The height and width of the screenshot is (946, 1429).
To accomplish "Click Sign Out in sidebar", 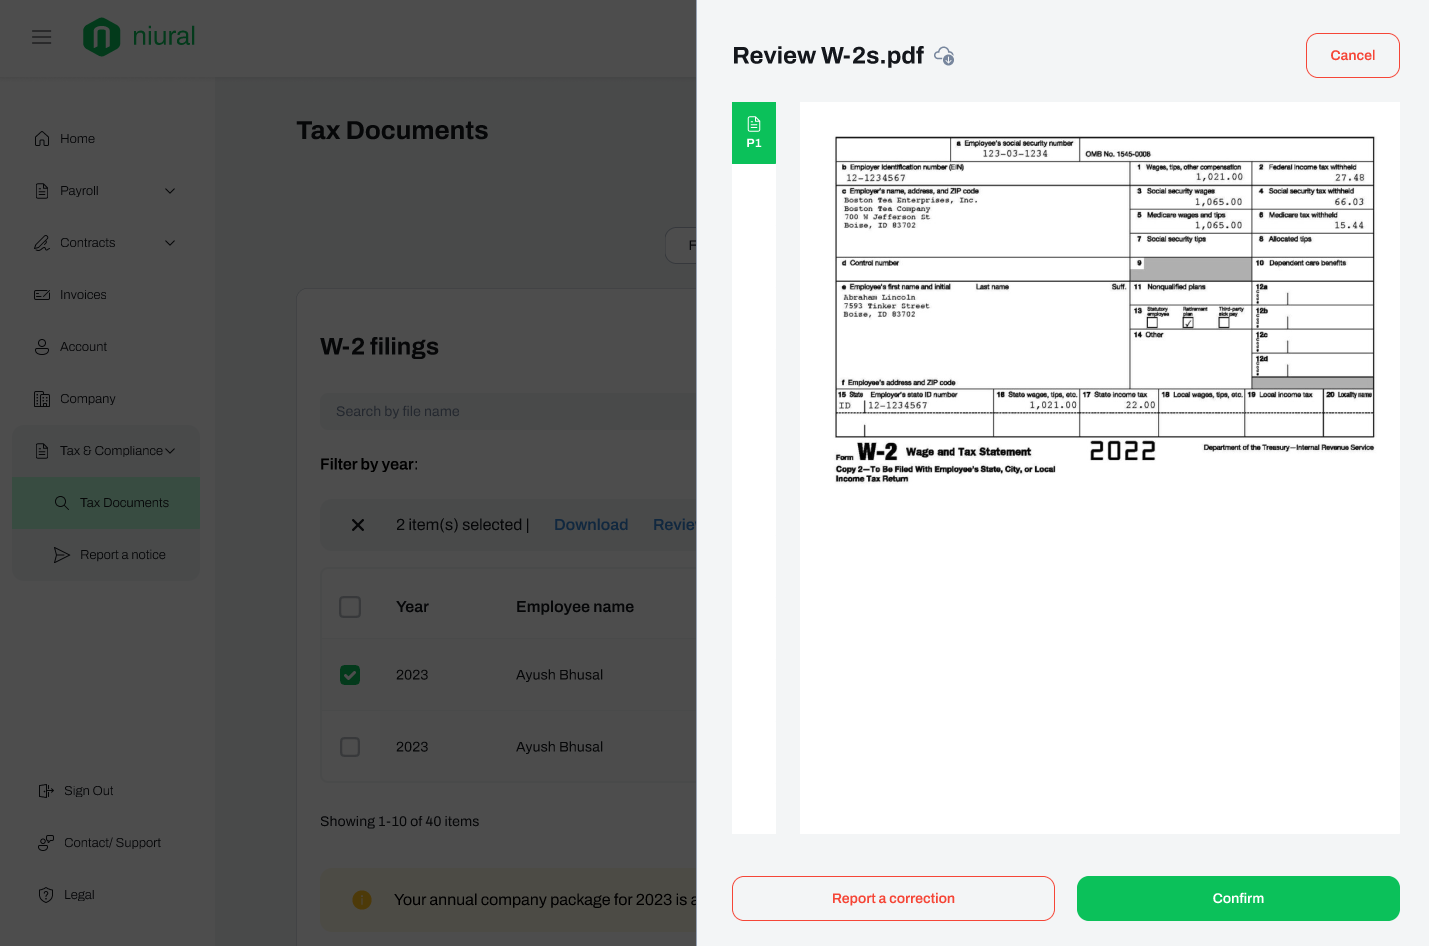I will 89,791.
